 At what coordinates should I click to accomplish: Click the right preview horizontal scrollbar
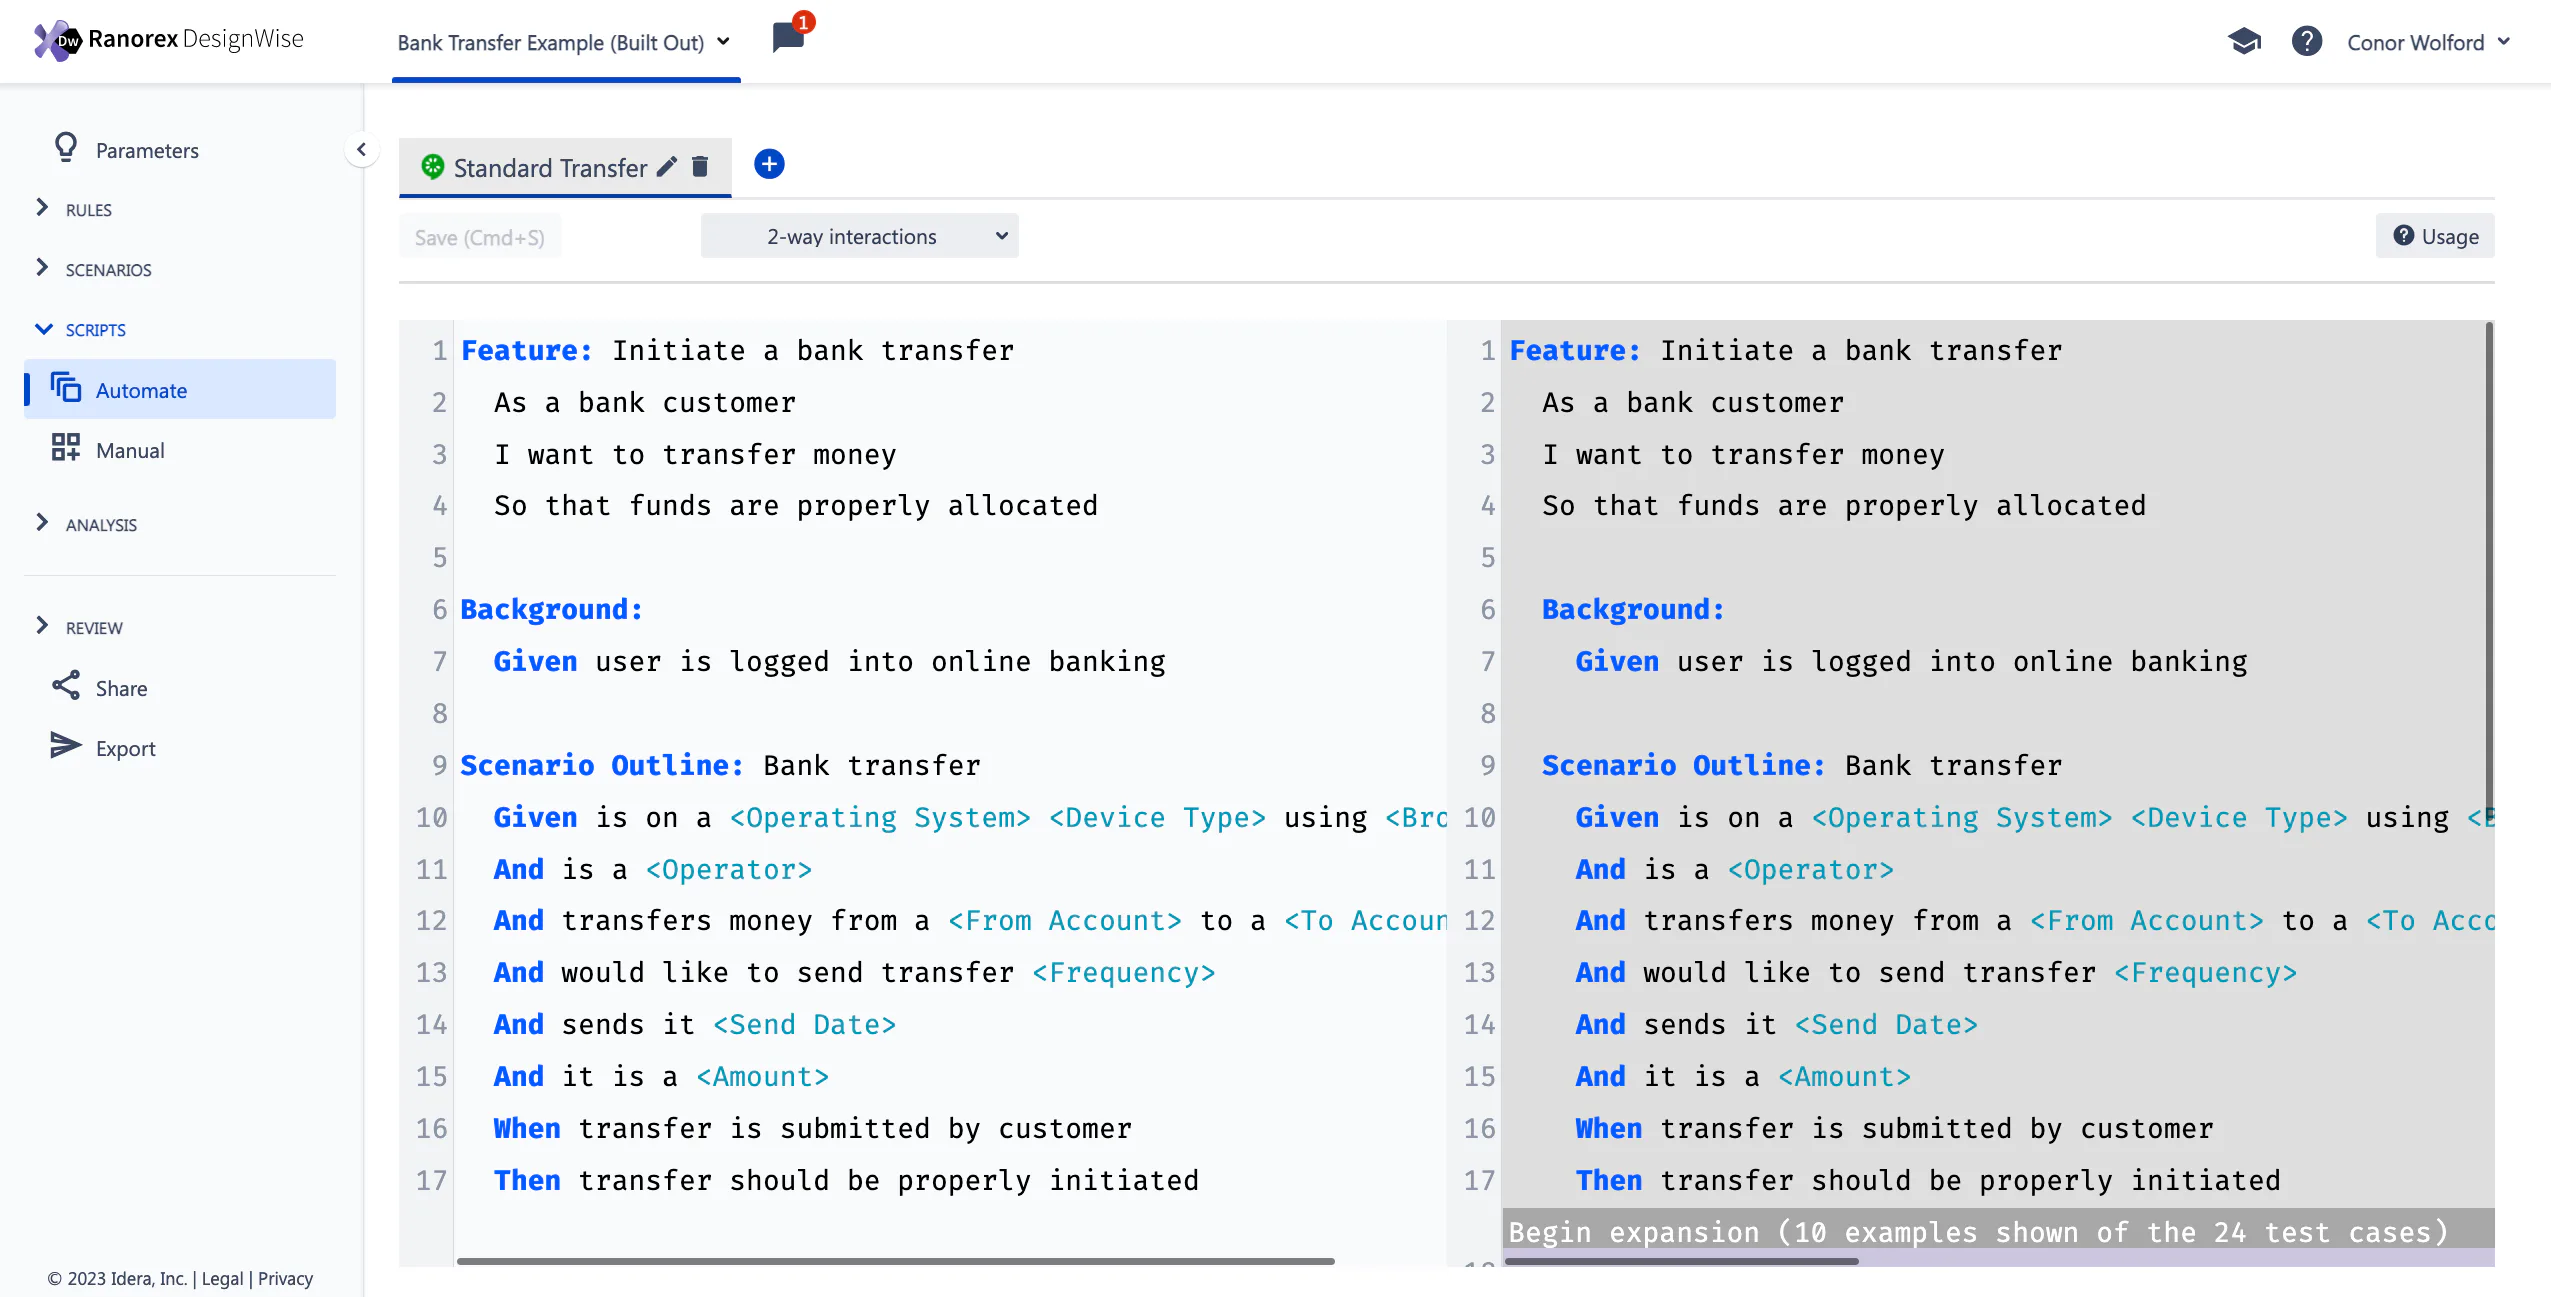[1681, 1261]
